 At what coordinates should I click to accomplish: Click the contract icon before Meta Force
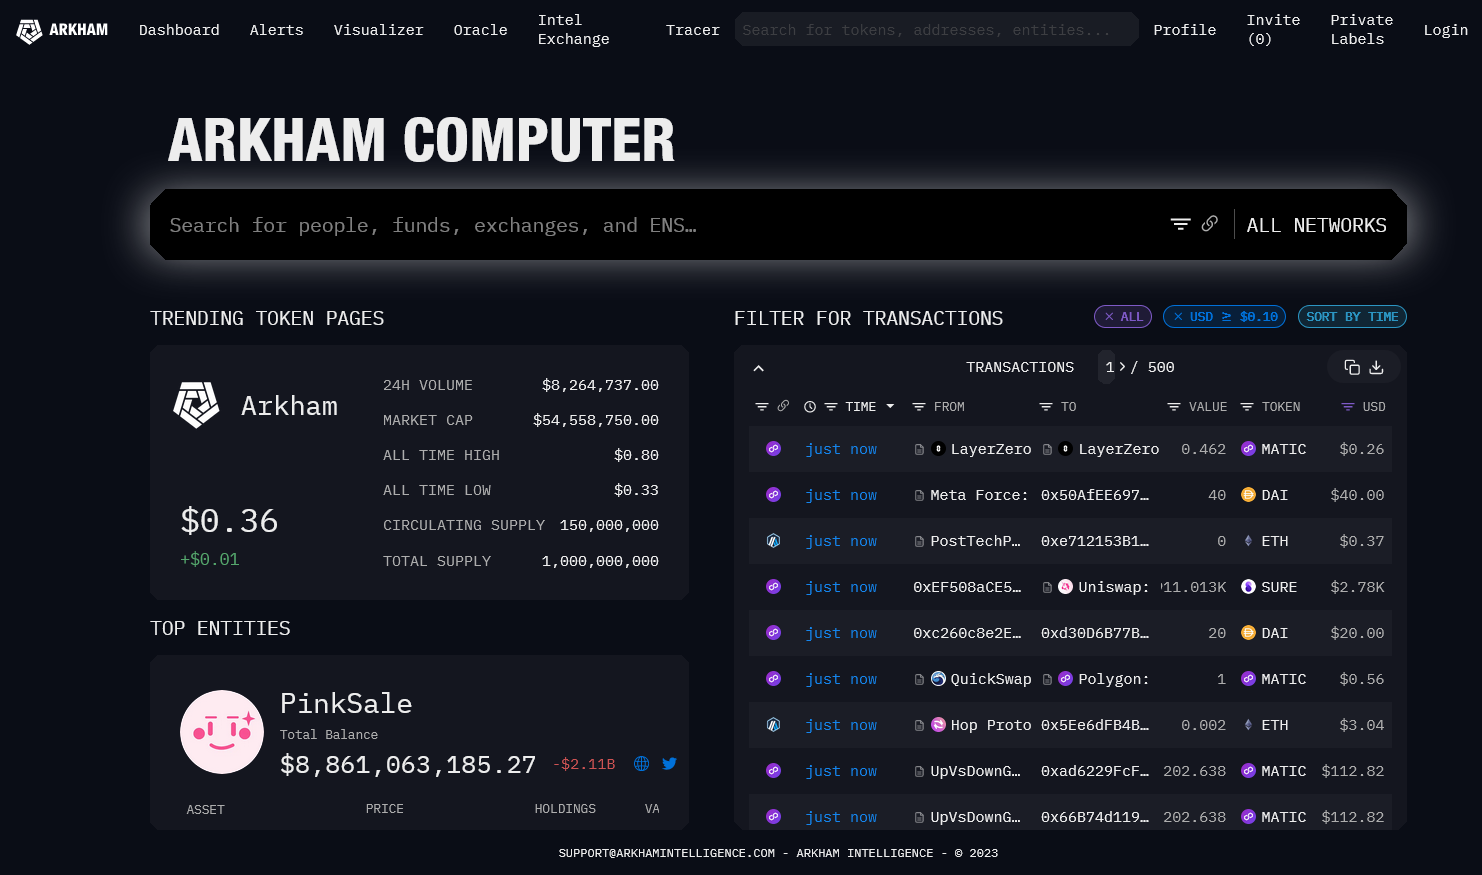click(x=919, y=496)
